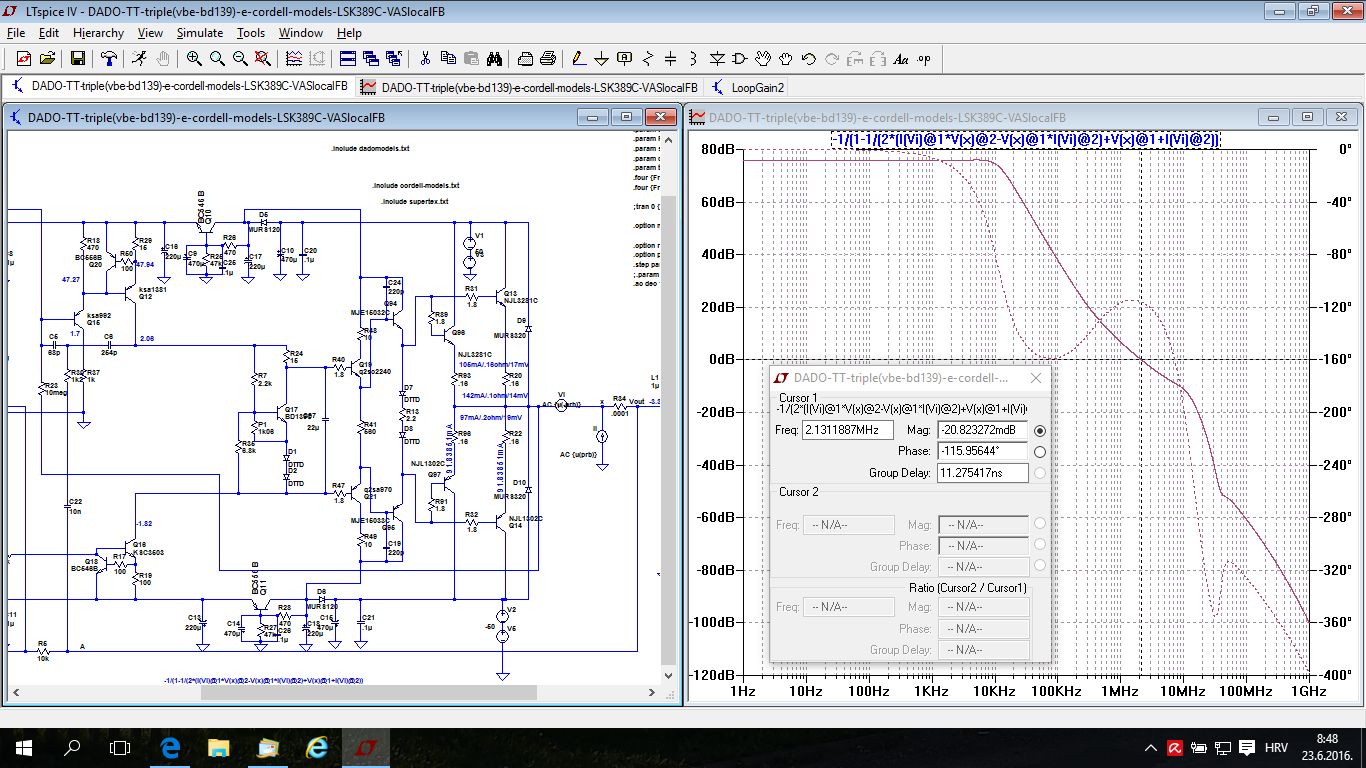Click the Cursor 1 Mag value field
The height and width of the screenshot is (768, 1366).
pyautogui.click(x=983, y=430)
